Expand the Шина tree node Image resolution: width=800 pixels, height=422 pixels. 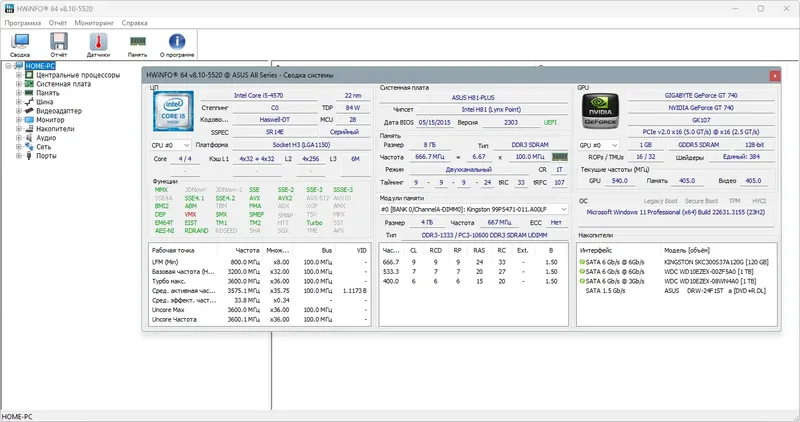pyautogui.click(x=19, y=102)
